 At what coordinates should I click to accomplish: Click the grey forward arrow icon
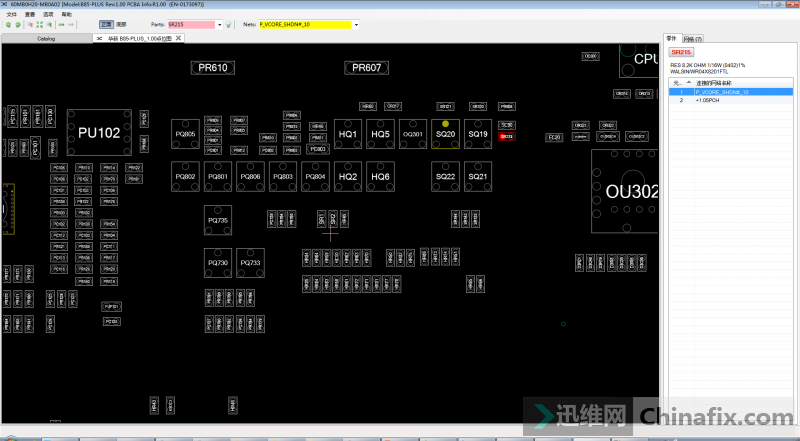71,24
